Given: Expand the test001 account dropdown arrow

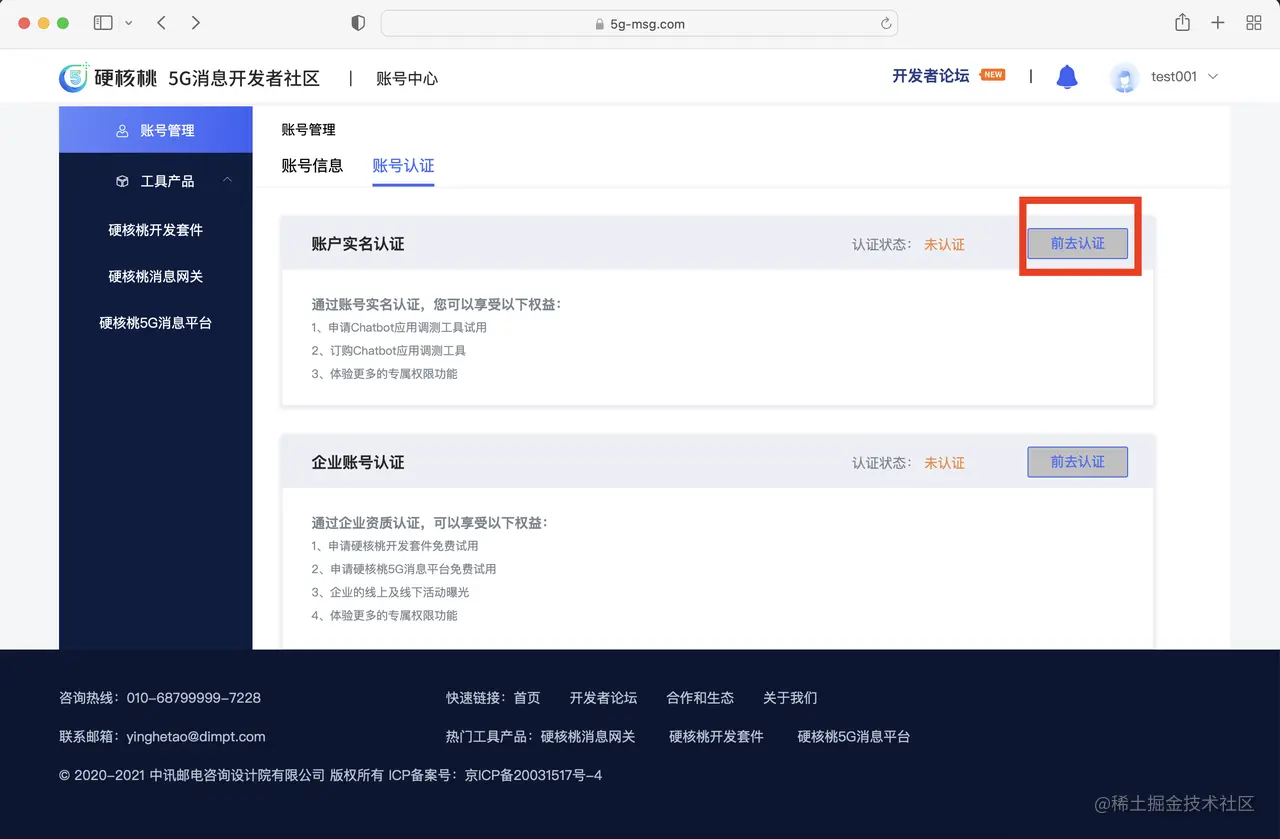Looking at the screenshot, I should (1213, 77).
